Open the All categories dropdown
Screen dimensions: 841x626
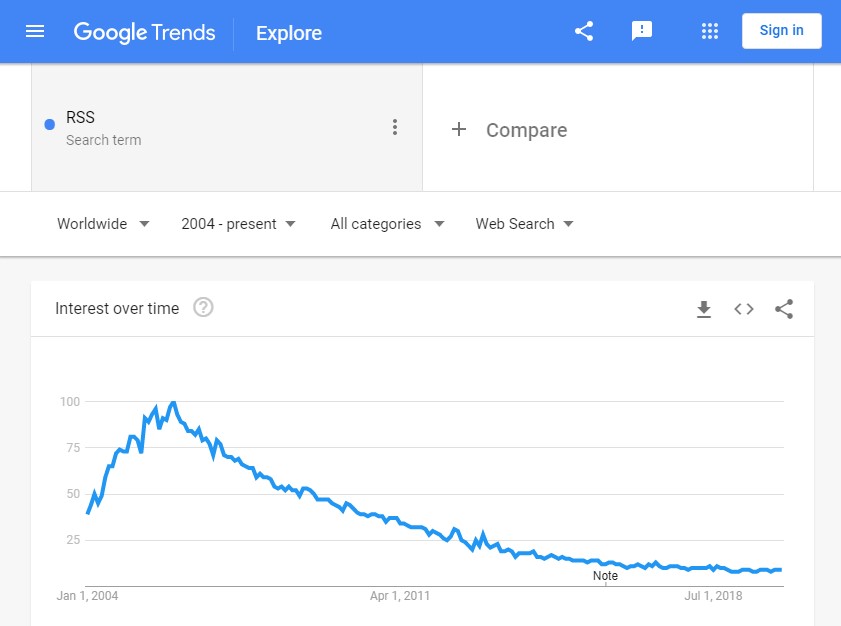tap(387, 224)
